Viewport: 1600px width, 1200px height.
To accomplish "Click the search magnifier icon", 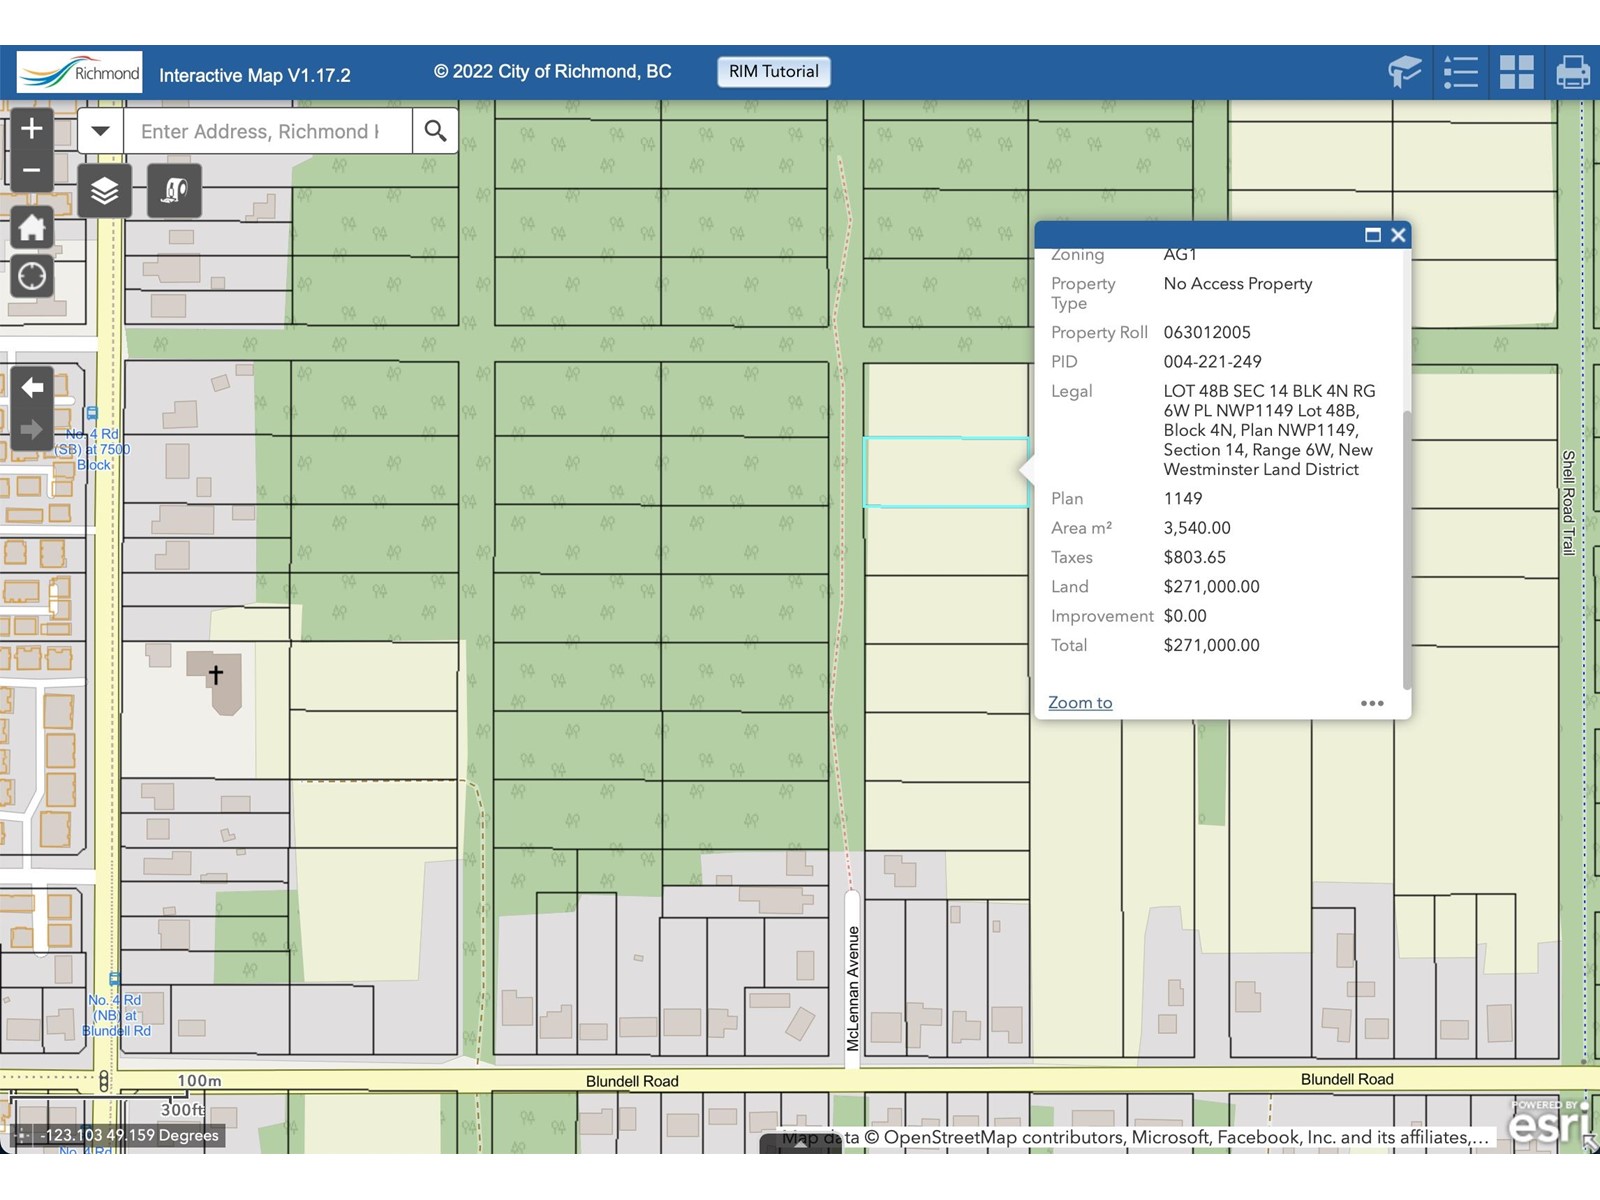I will 435,130.
